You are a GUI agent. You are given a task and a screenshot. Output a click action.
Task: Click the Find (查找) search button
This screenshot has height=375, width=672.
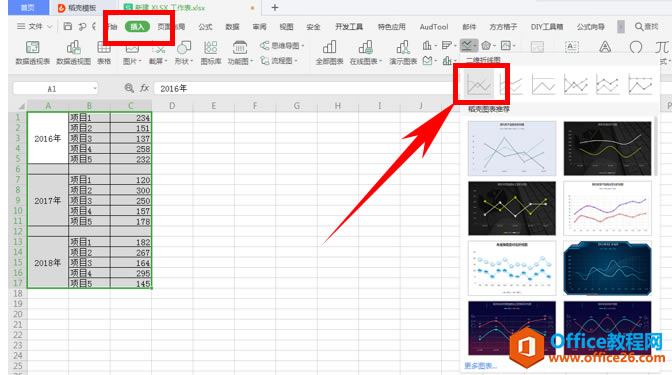click(646, 27)
